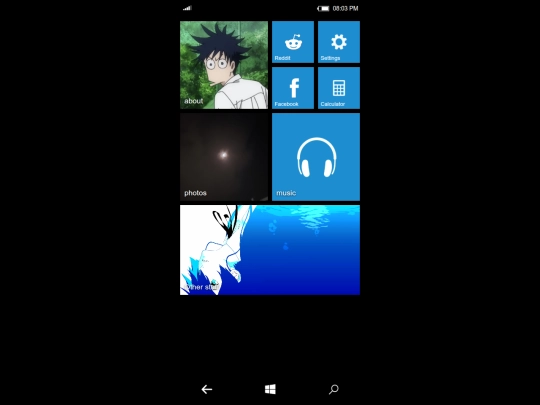Go back with the arrow button
Image resolution: width=540 pixels, height=405 pixels.
coord(207,390)
